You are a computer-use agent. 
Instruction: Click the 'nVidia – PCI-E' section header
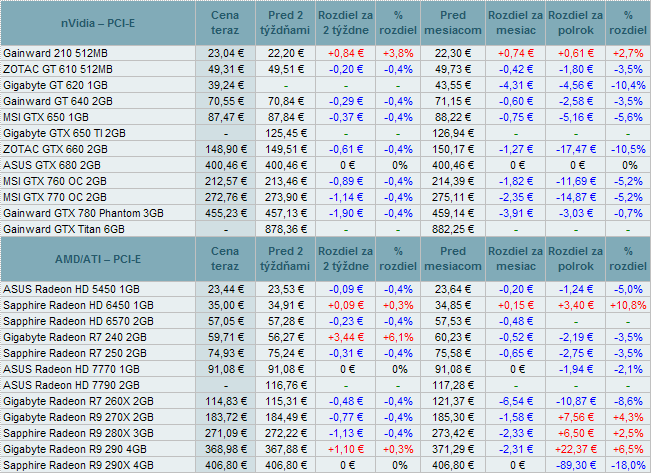[x=98, y=23]
